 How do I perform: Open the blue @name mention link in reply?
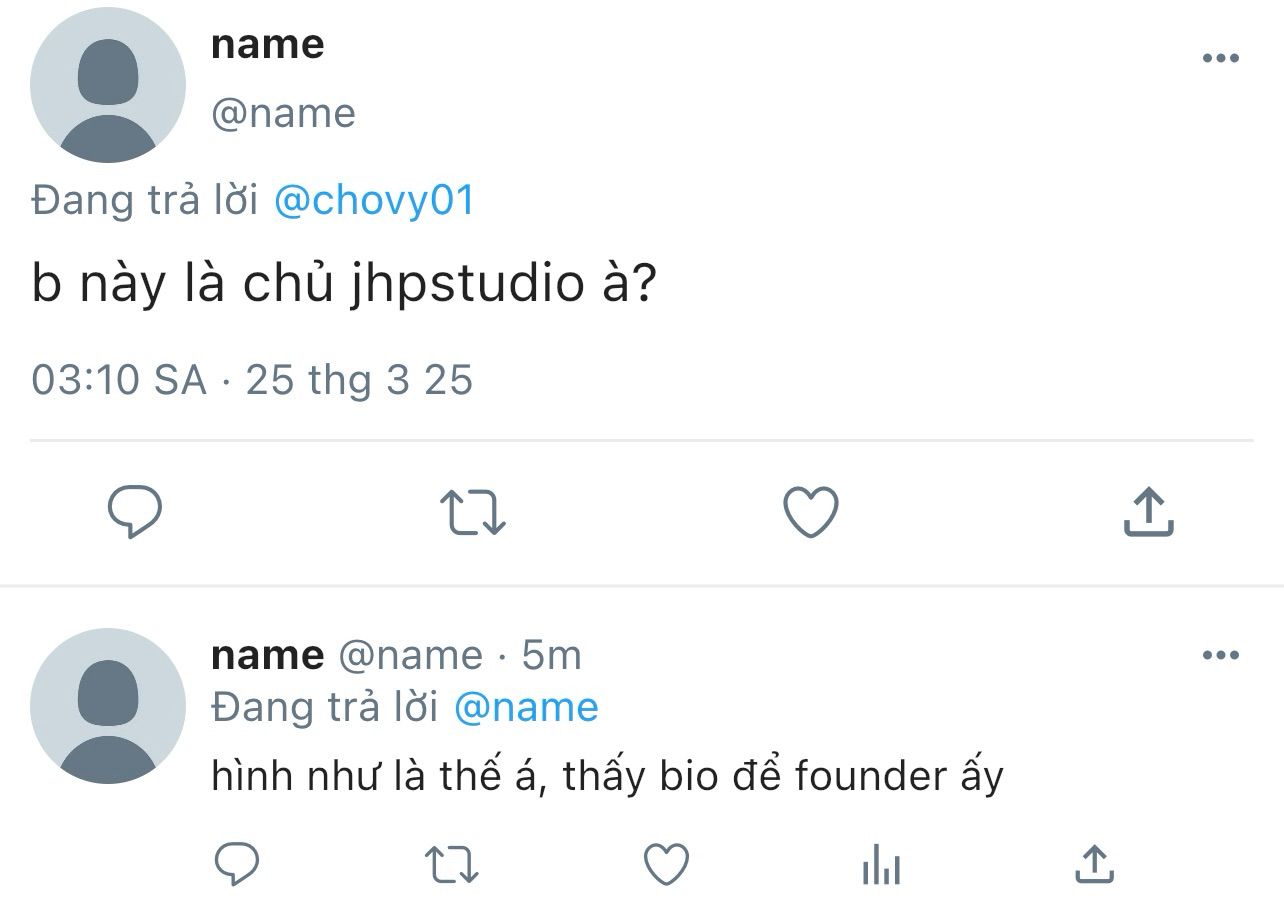(x=526, y=707)
